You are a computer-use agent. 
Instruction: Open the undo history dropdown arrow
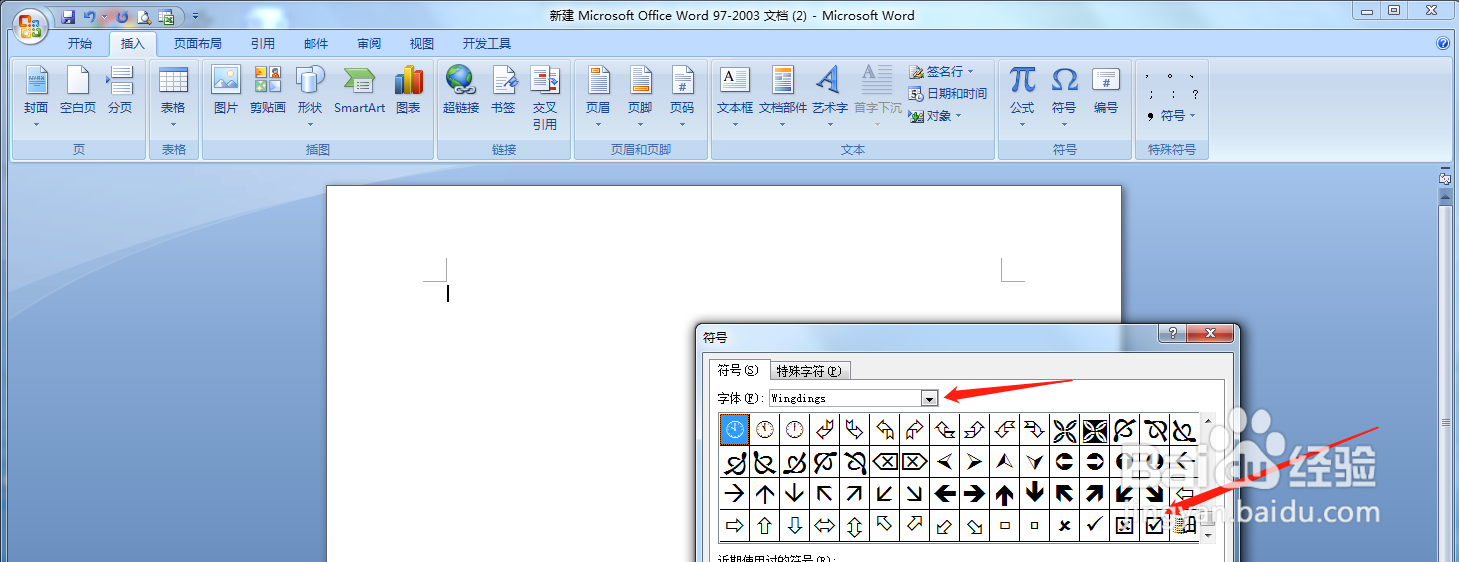(x=104, y=17)
